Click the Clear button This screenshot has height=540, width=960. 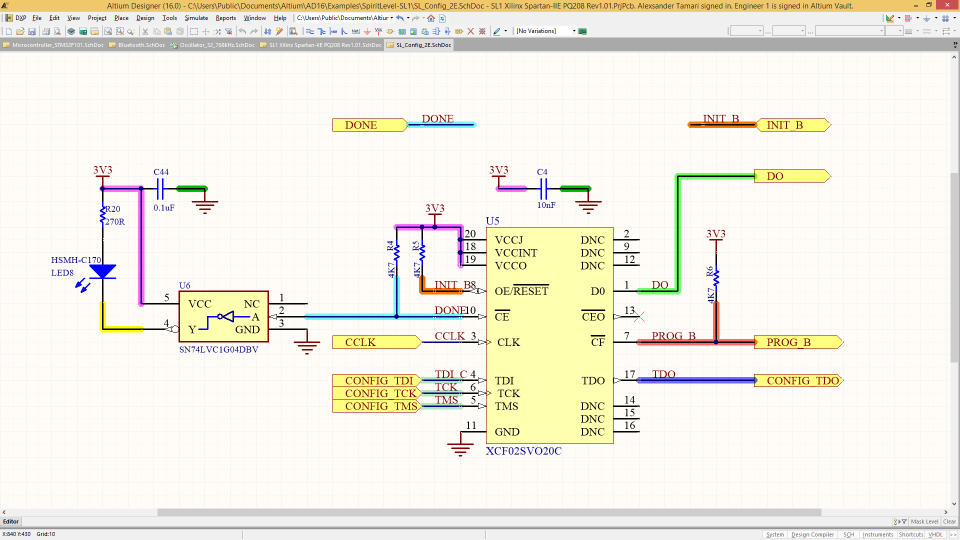click(x=949, y=522)
